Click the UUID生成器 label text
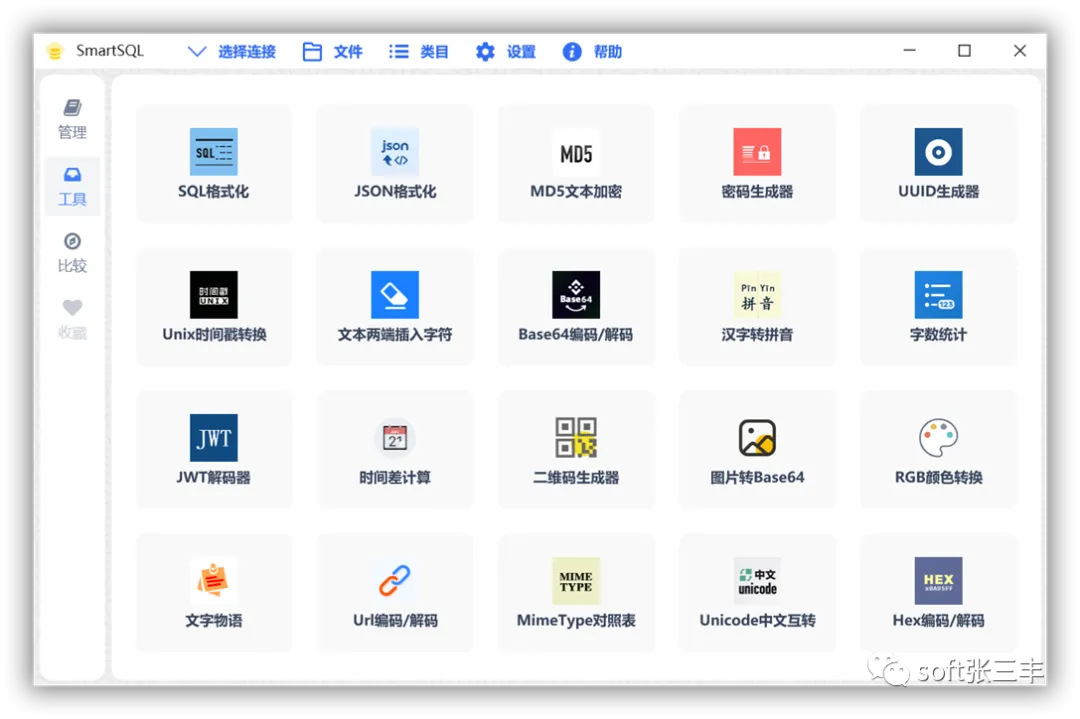The height and width of the screenshot is (719, 1080). 938,191
